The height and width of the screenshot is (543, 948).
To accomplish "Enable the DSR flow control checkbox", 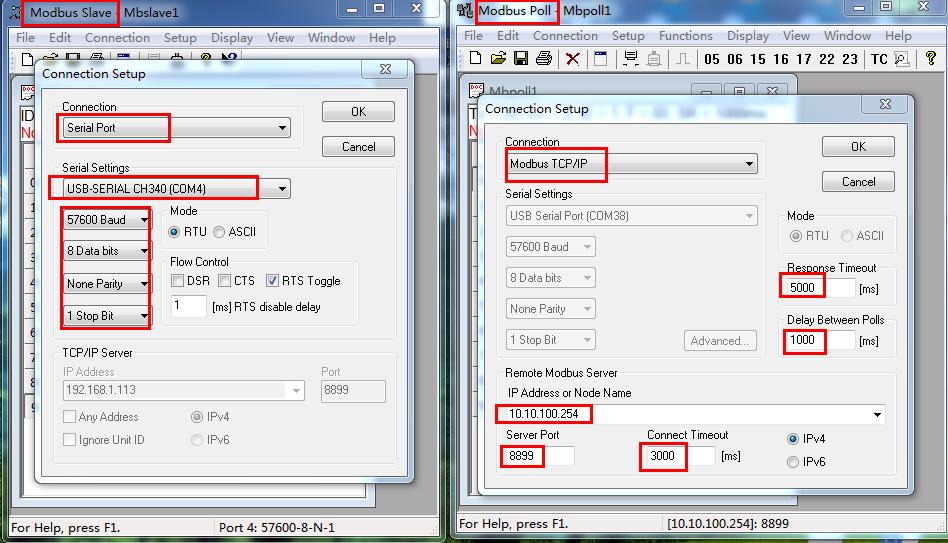I will [x=178, y=281].
